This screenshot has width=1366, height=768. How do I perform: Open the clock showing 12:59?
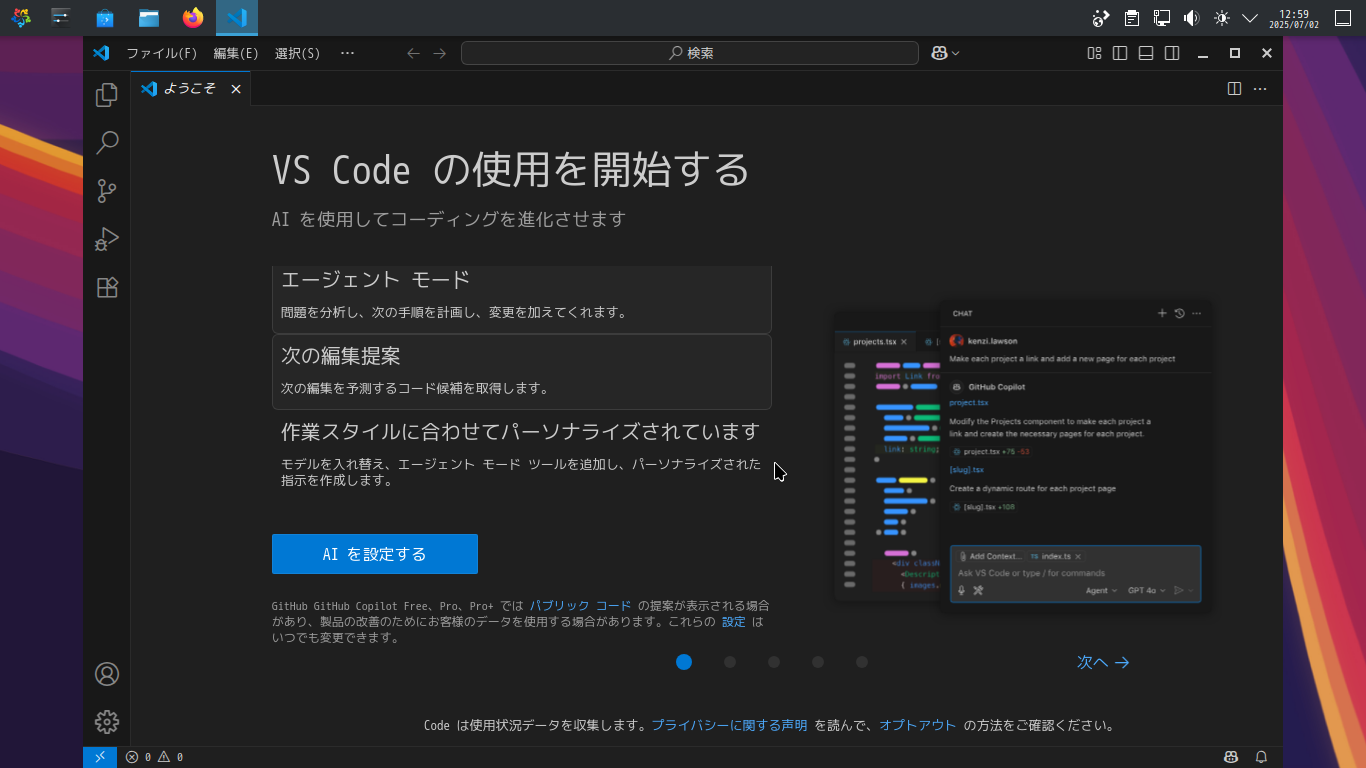(x=1294, y=18)
